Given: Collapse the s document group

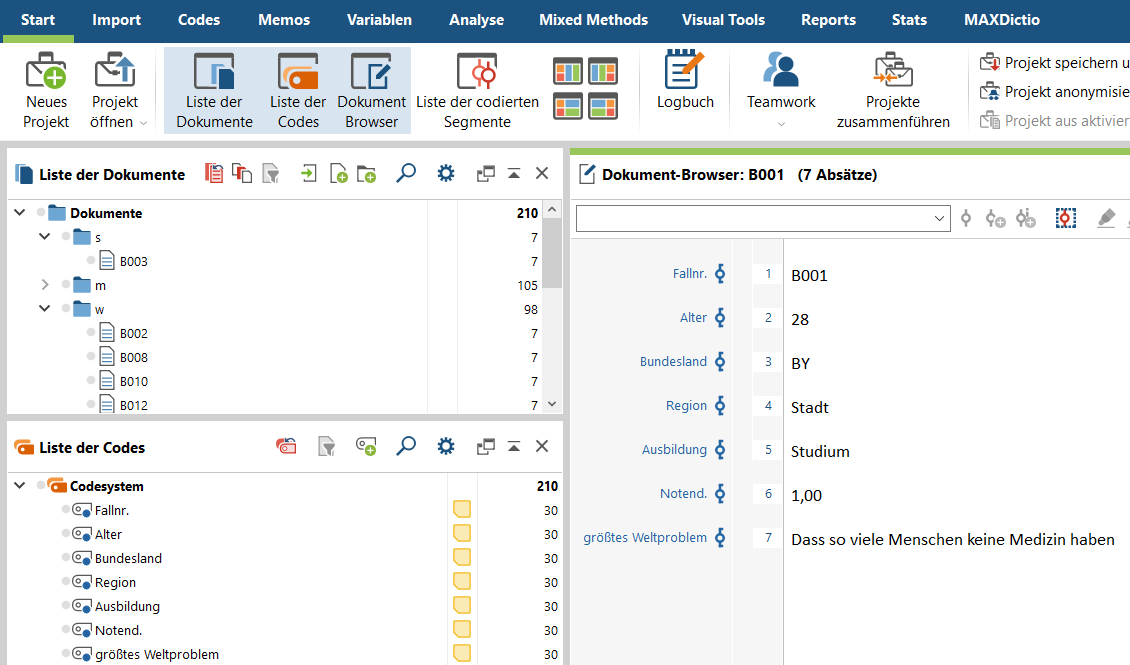Looking at the screenshot, I should coord(45,236).
